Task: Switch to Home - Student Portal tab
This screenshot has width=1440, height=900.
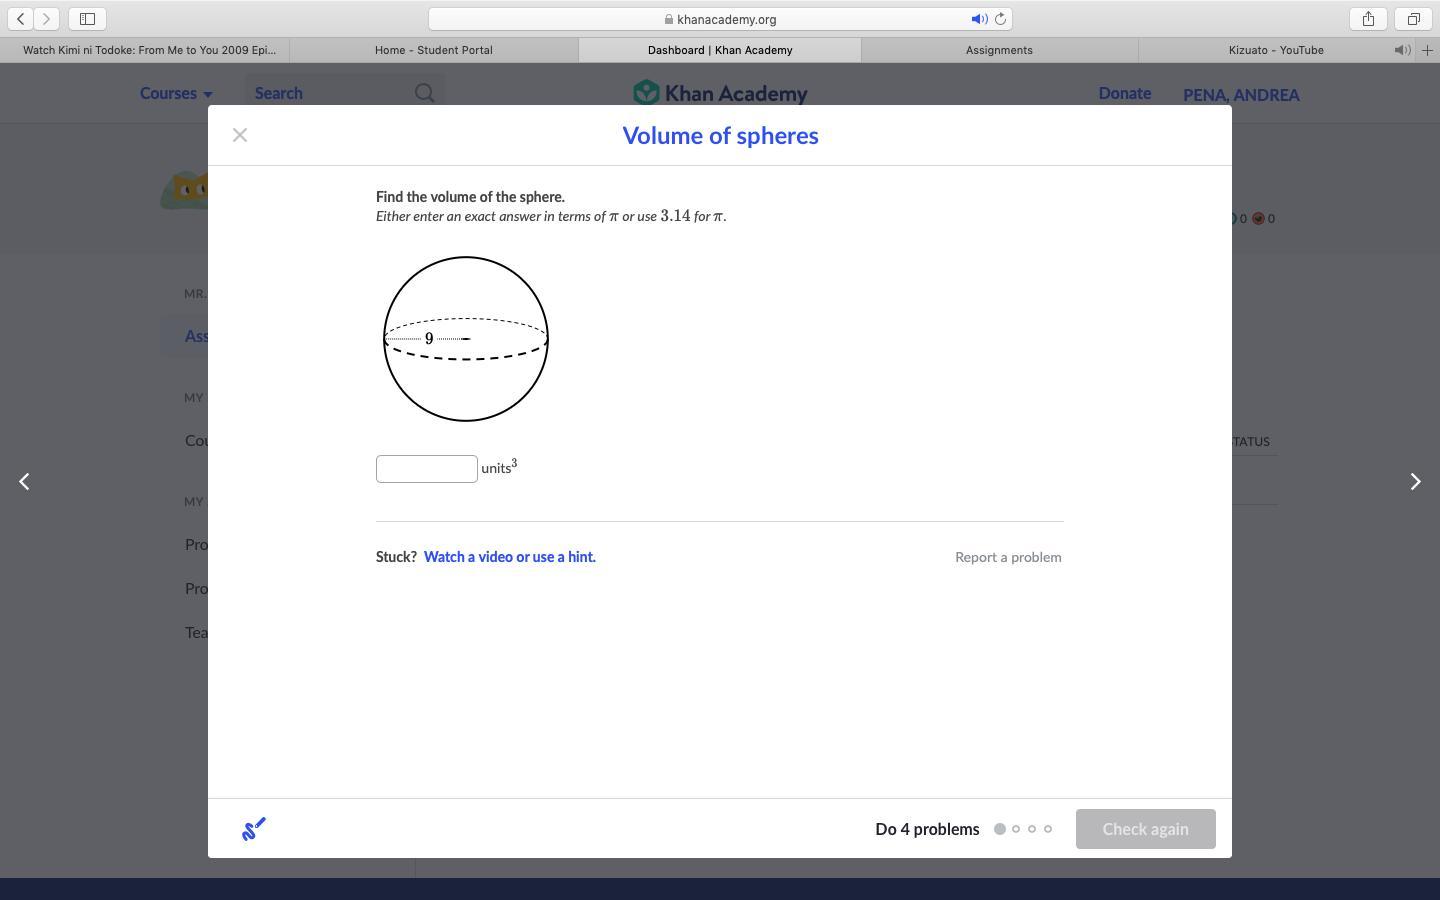Action: [x=433, y=50]
